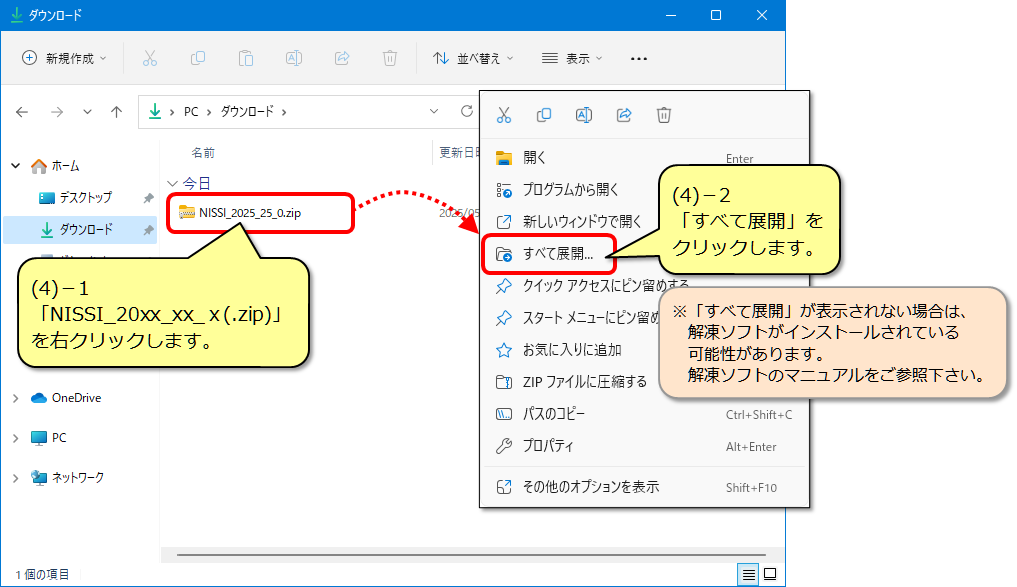Viewport: 1017px width, 587px height.
Task: Switch to details view icon in status bar
Action: [x=747, y=574]
